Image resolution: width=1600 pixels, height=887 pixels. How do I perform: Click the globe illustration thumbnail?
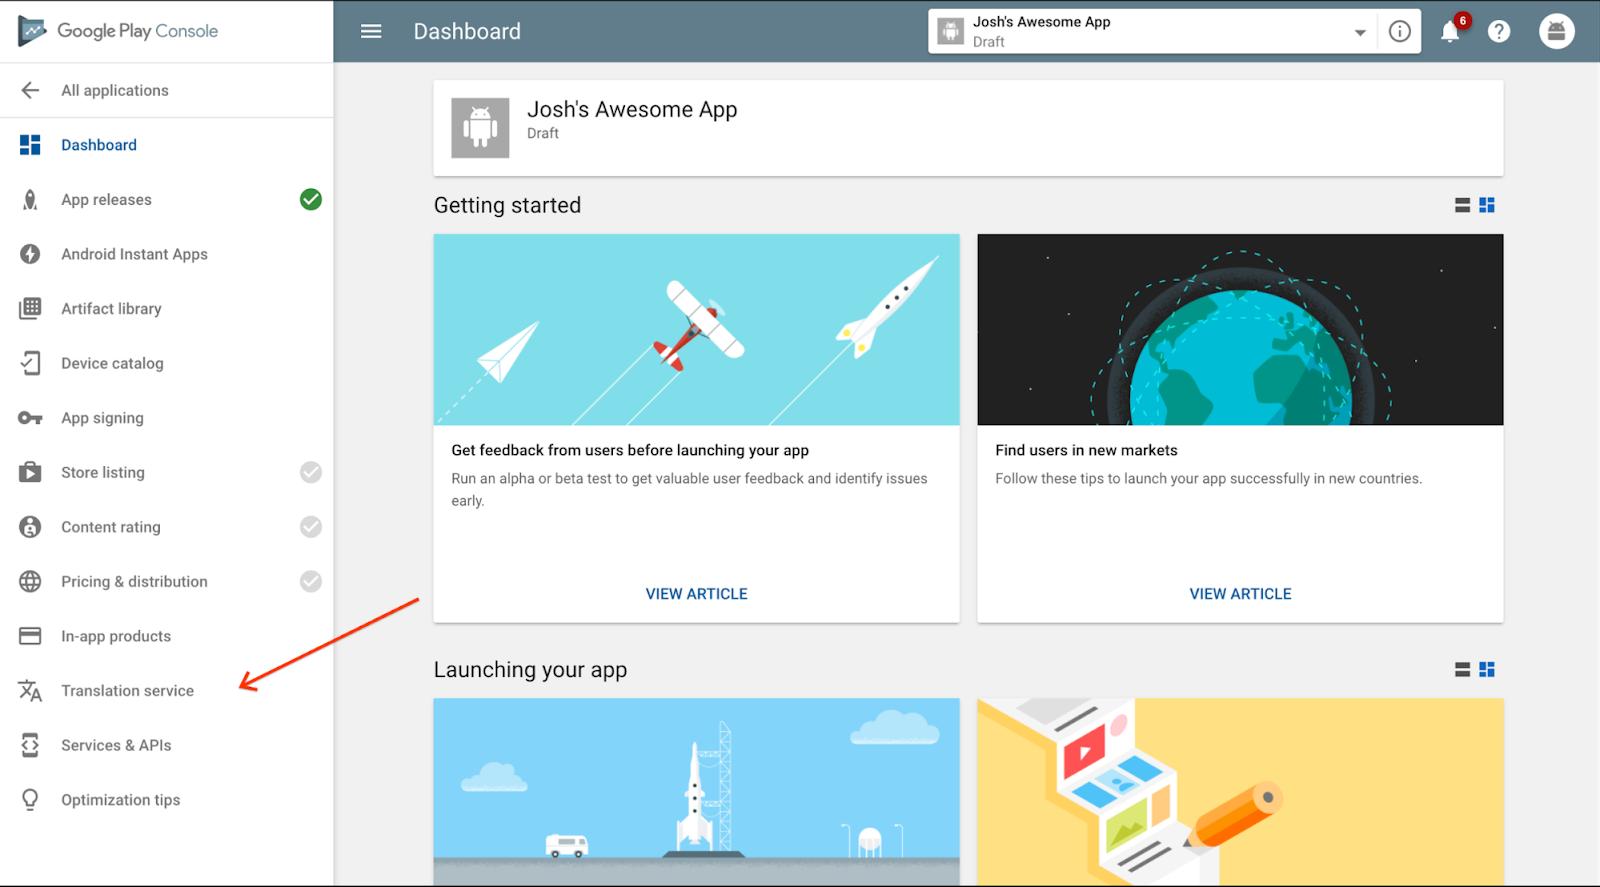[x=1240, y=330]
